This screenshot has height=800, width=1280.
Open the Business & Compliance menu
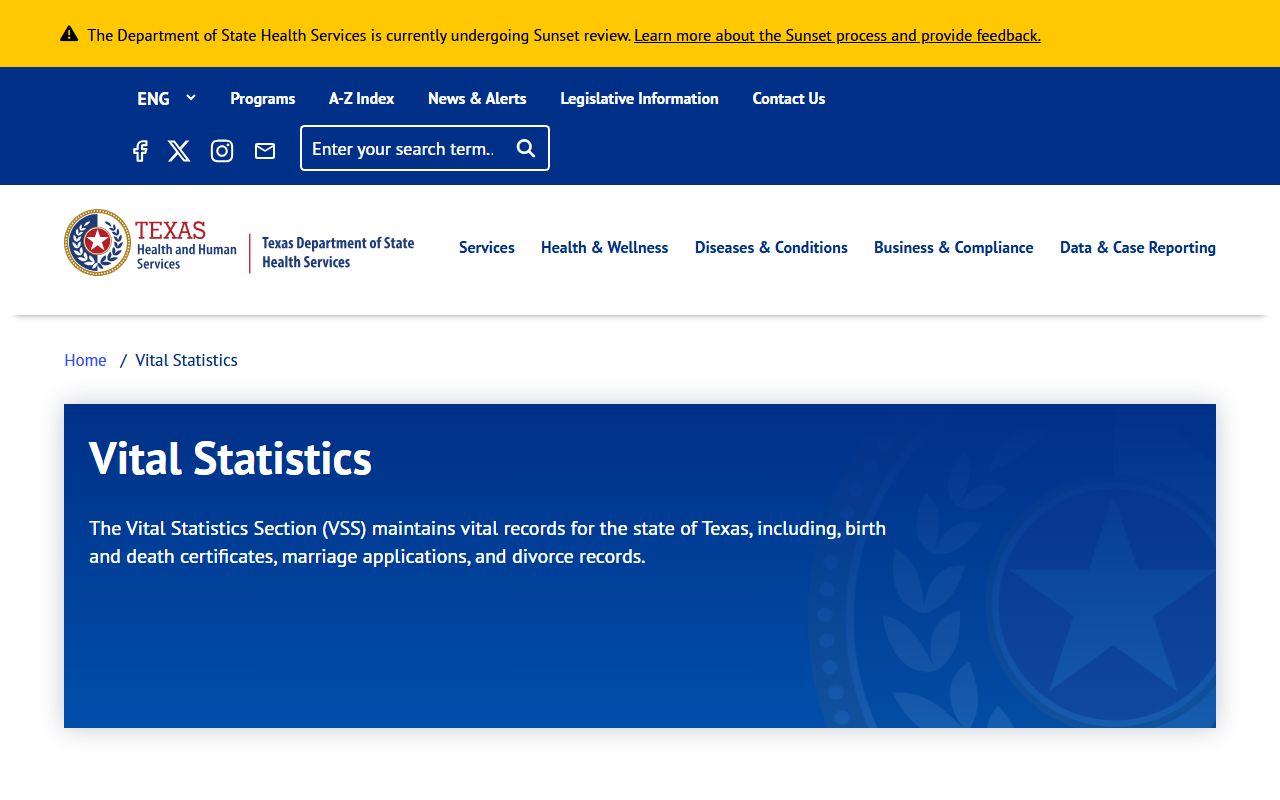(953, 247)
